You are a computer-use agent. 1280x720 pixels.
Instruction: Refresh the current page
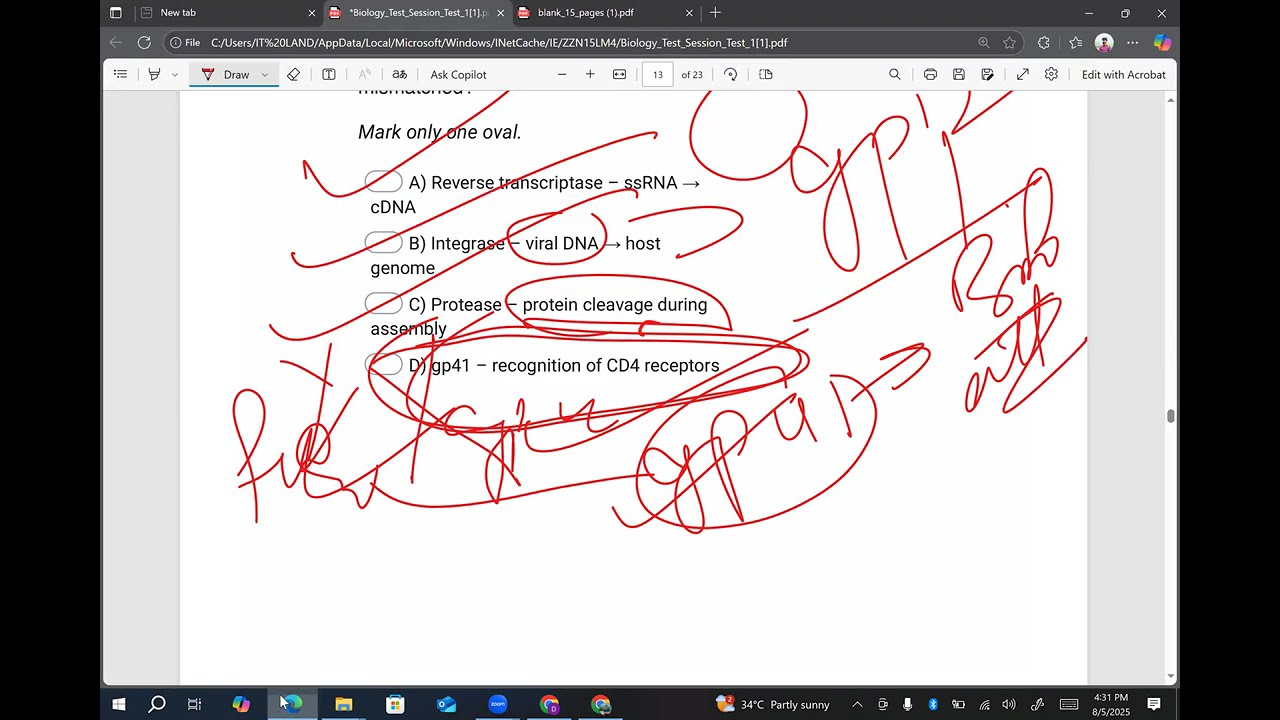[x=144, y=43]
